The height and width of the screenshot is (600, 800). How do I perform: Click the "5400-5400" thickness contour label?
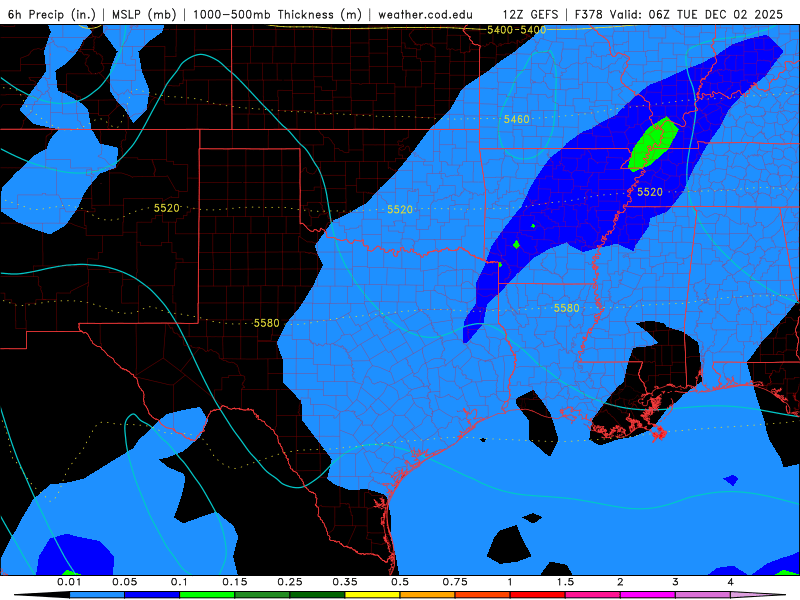tap(516, 30)
